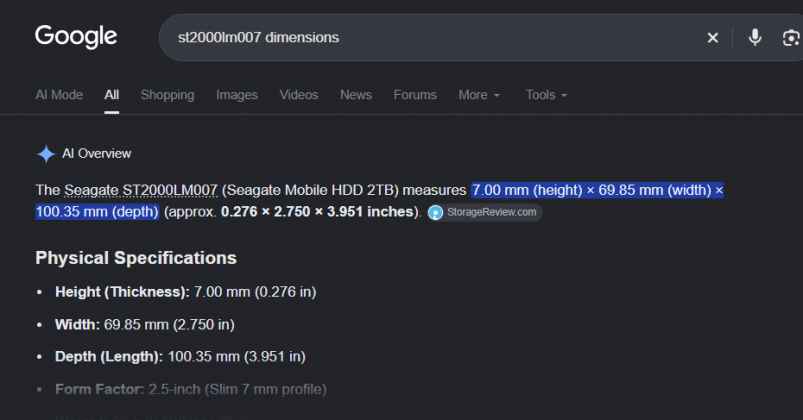Select the All results tab
This screenshot has width=803, height=420.
(112, 95)
